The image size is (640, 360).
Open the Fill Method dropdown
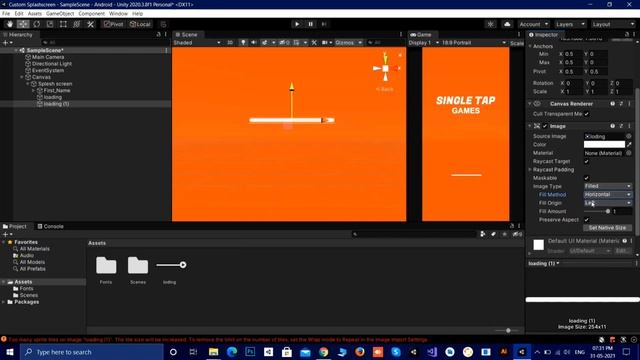click(608, 195)
